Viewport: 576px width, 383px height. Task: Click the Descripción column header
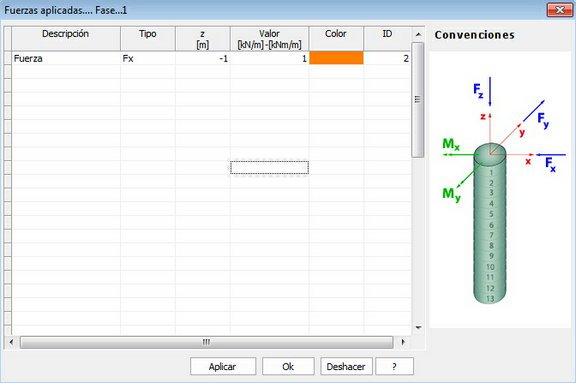tap(66, 39)
